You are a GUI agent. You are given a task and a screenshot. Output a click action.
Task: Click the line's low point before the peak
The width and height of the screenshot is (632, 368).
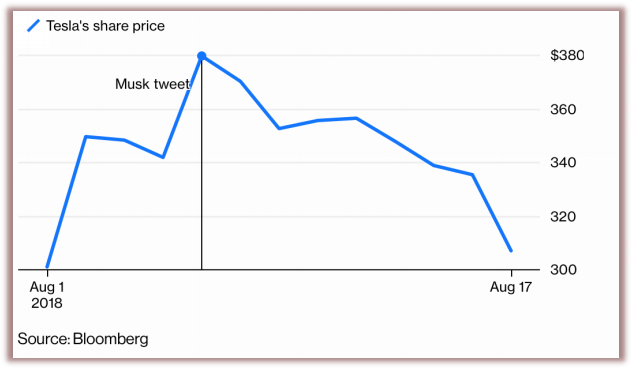pyautogui.click(x=163, y=157)
